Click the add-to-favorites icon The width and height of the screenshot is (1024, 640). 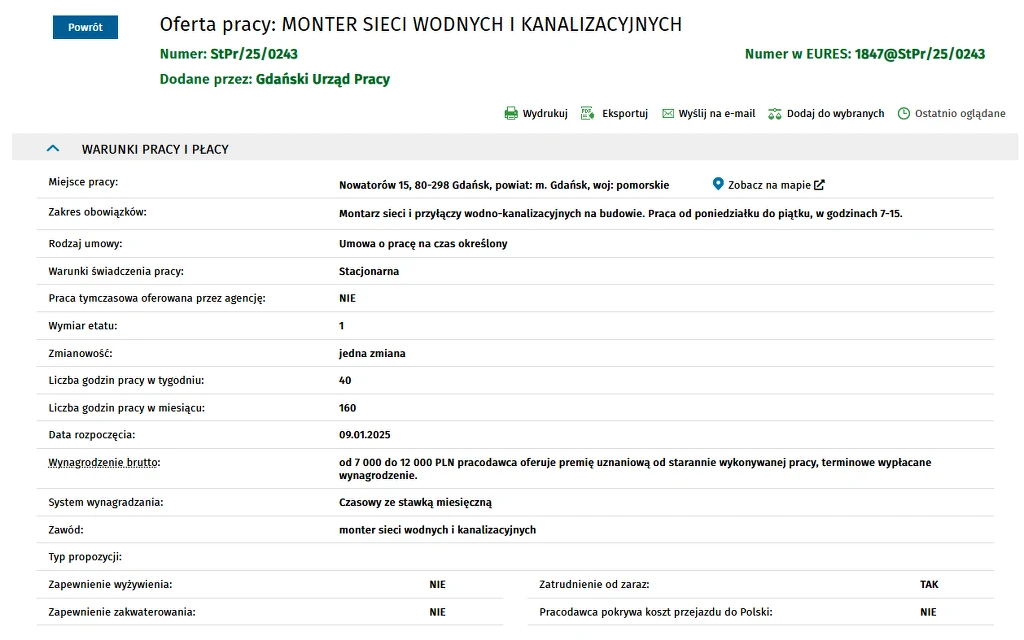(x=774, y=114)
